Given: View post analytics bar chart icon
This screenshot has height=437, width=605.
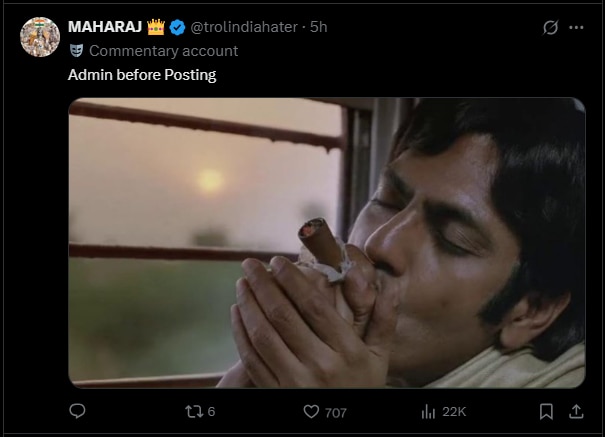Looking at the screenshot, I should 428,411.
